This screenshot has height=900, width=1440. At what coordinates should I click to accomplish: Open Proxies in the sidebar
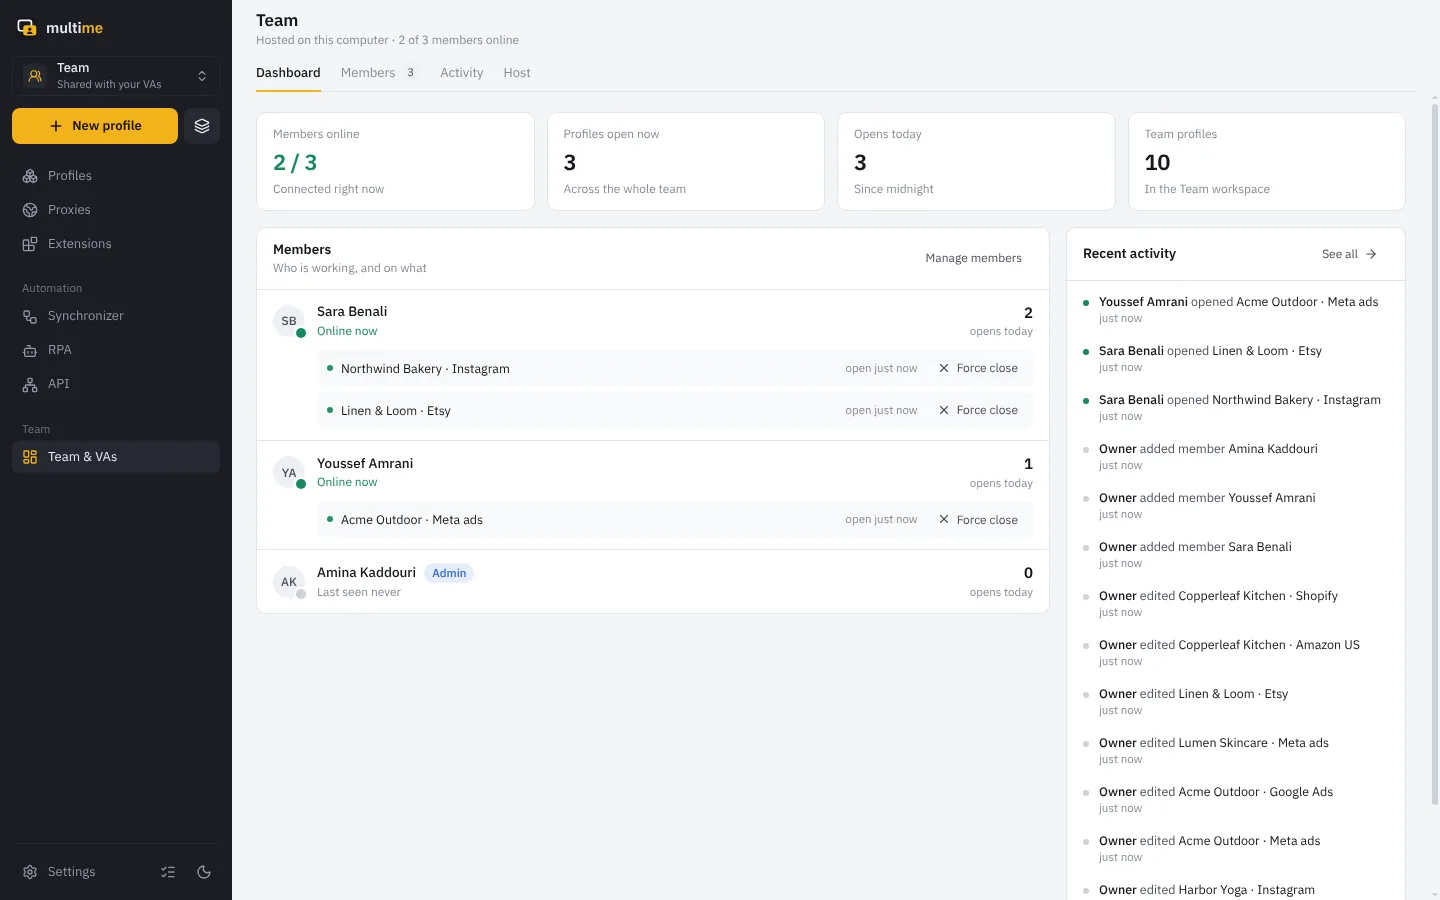(116, 210)
